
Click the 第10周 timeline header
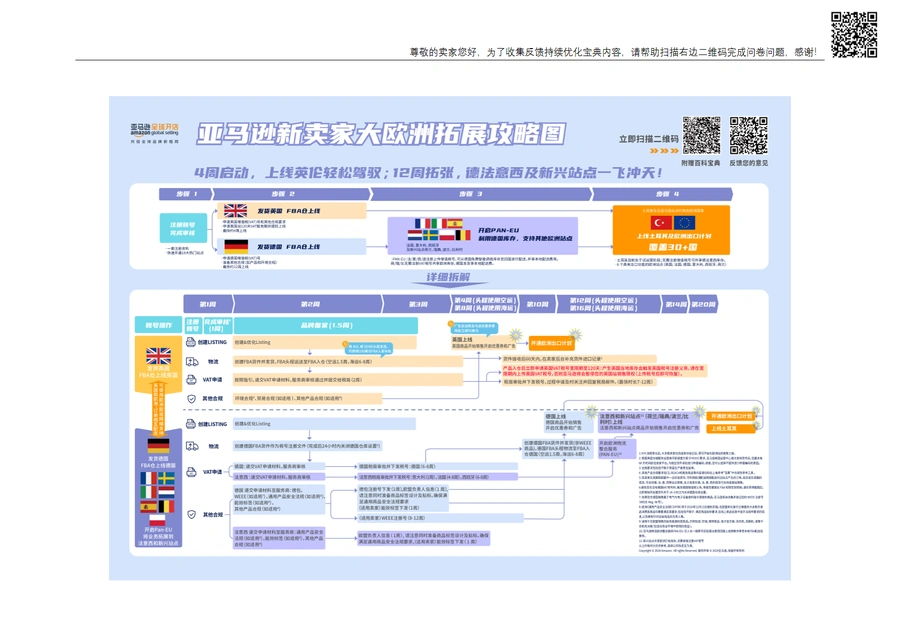tap(538, 304)
